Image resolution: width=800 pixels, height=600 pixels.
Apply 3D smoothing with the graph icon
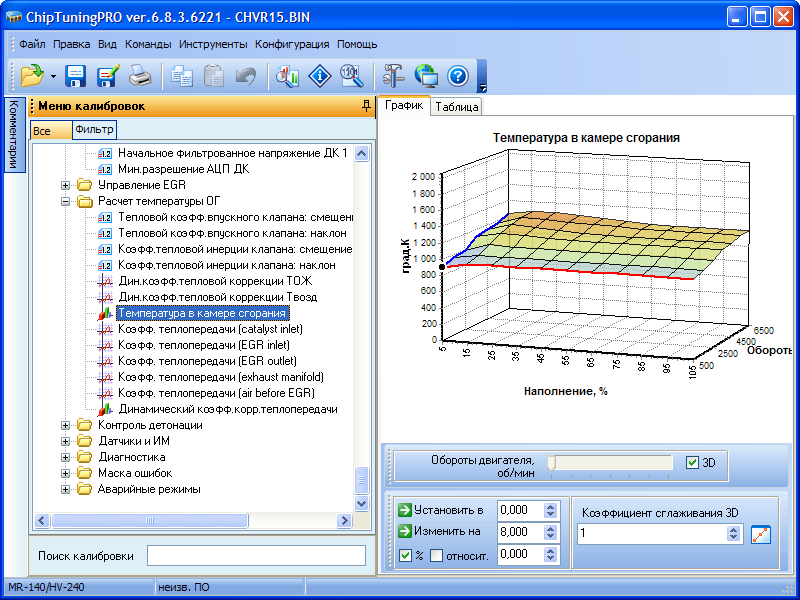click(x=762, y=534)
